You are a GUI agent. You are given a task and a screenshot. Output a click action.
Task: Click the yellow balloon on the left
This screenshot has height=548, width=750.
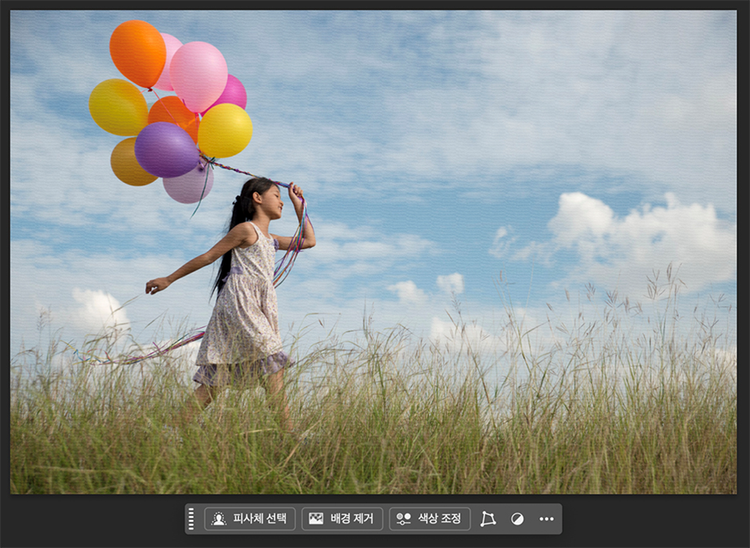[x=117, y=106]
